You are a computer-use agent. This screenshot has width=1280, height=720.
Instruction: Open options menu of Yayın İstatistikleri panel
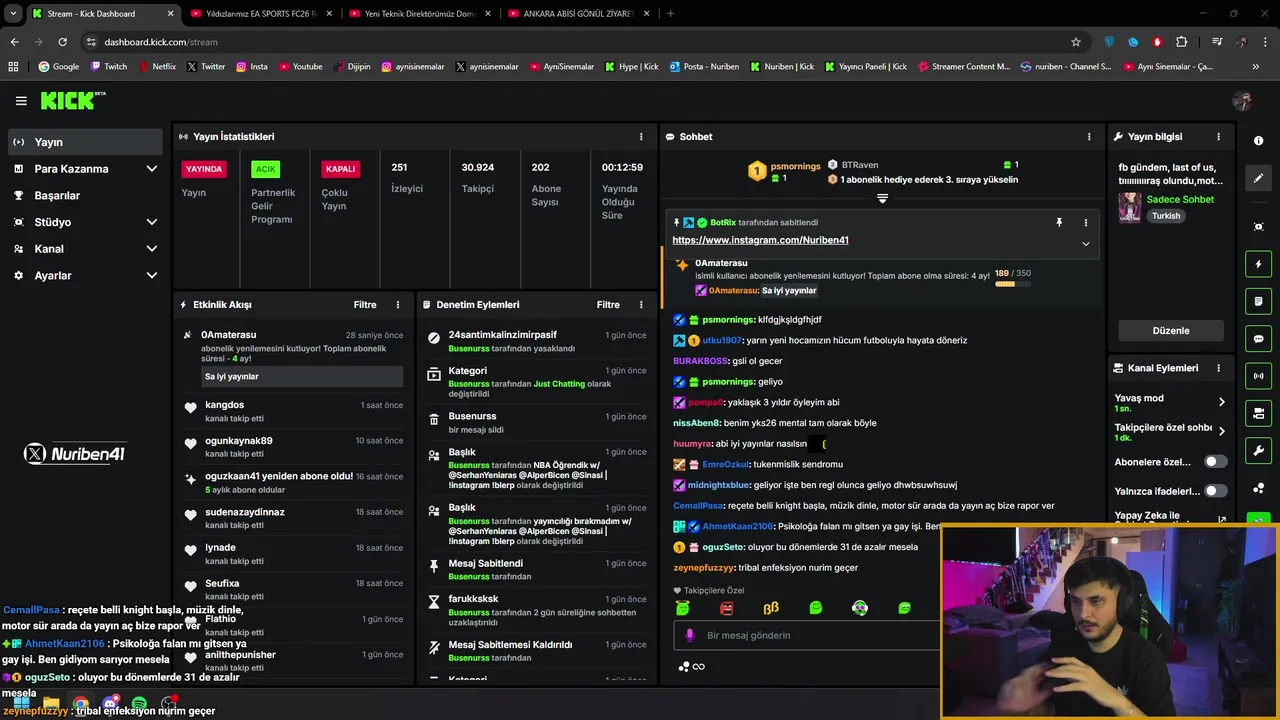[641, 137]
